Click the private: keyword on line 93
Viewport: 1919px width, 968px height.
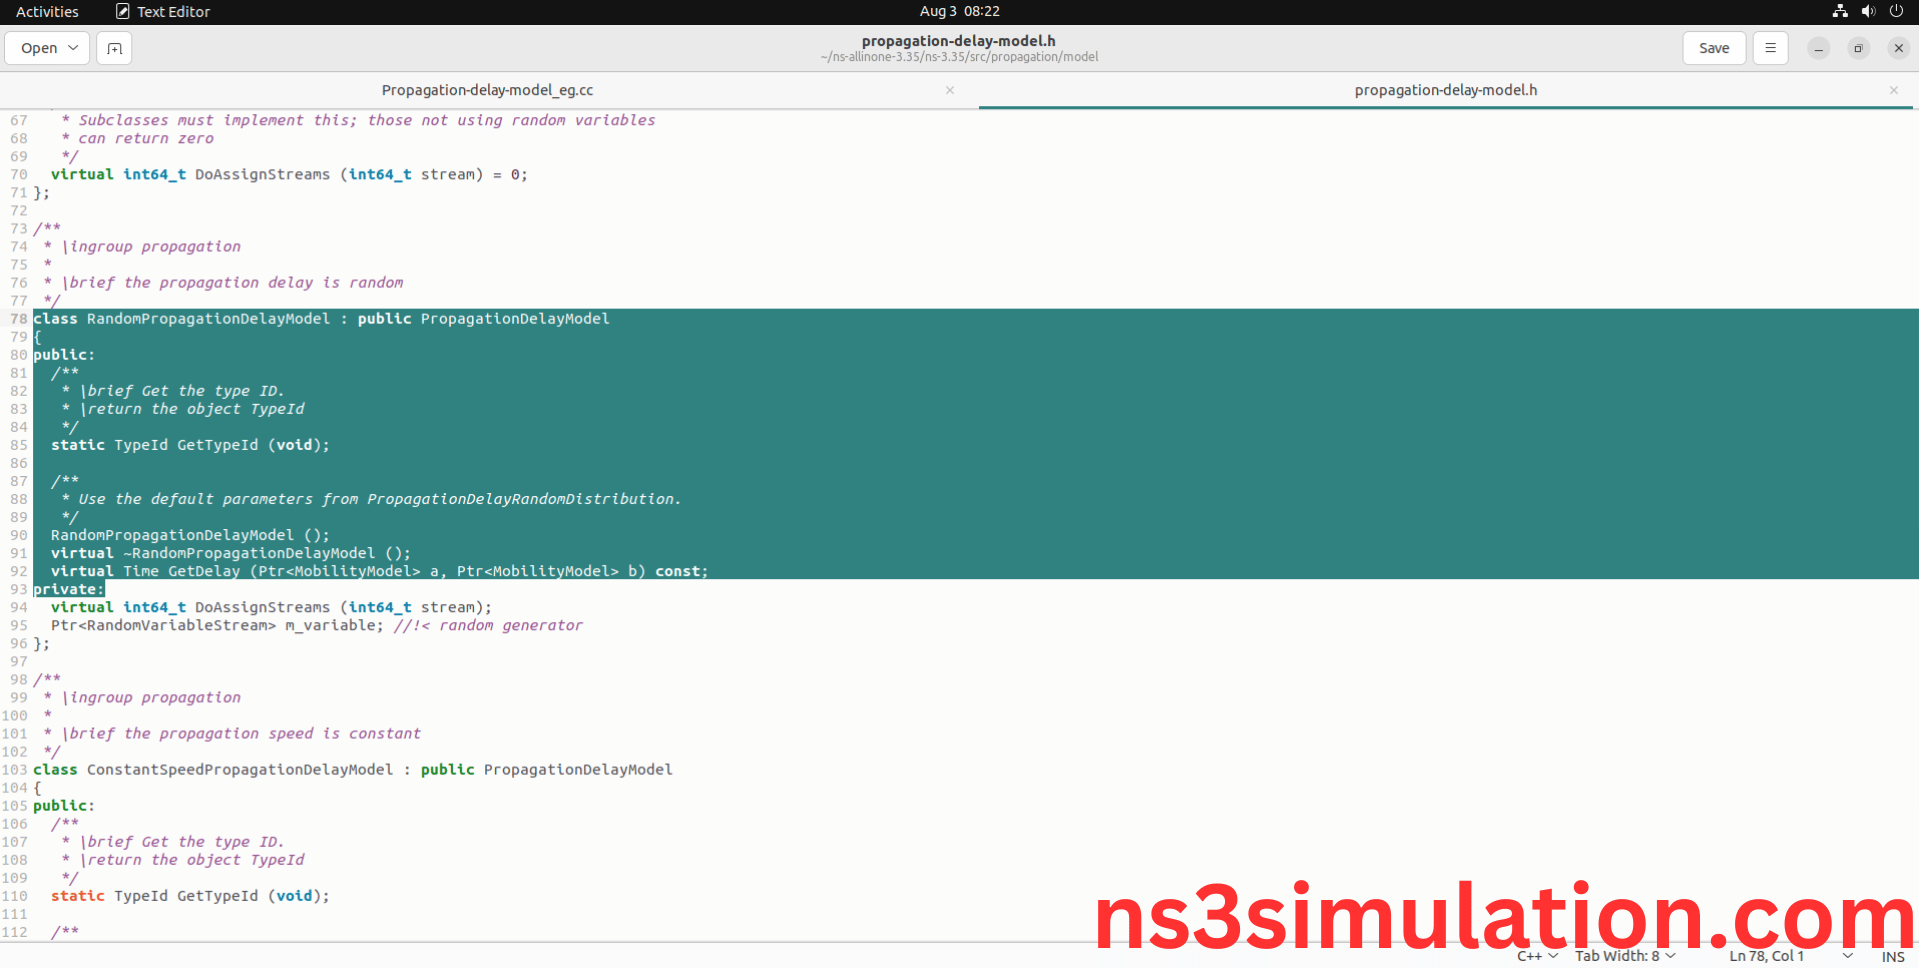coord(68,589)
